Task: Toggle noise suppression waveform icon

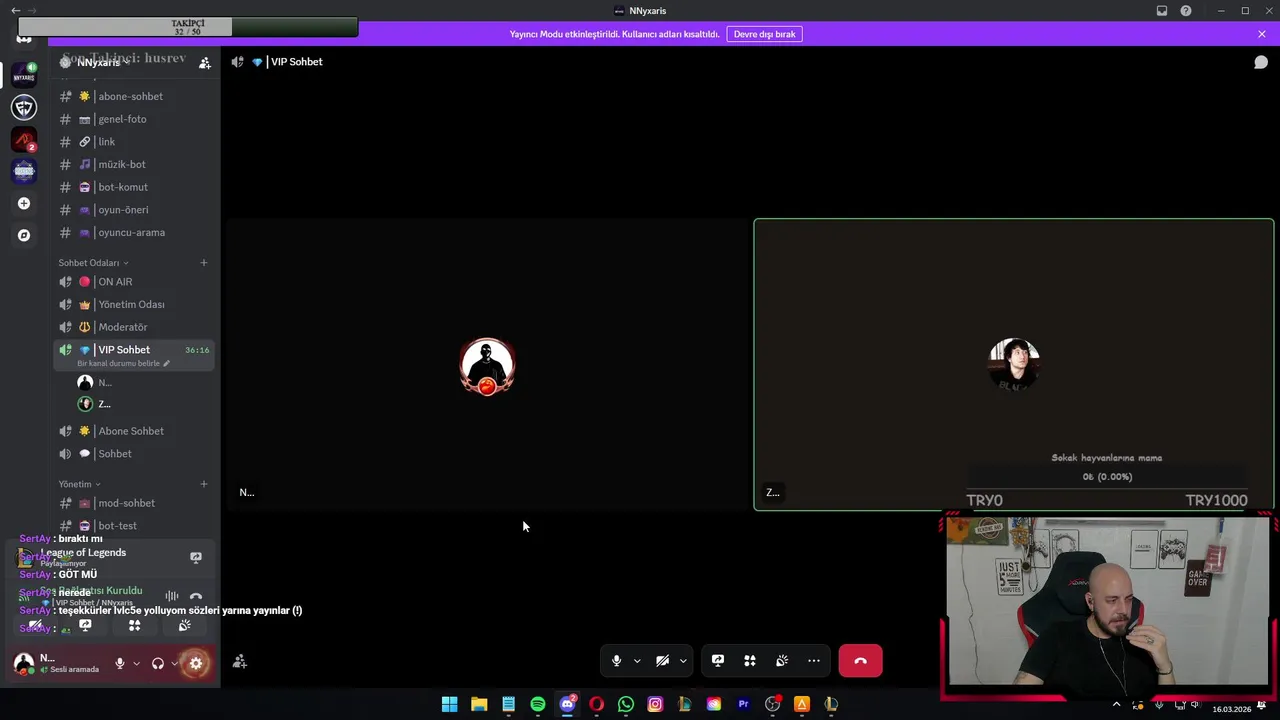Action: pos(172,596)
